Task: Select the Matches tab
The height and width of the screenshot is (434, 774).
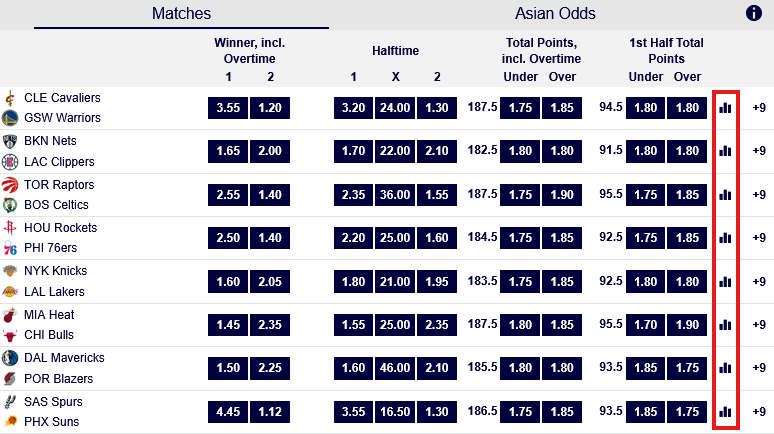Action: coord(181,14)
